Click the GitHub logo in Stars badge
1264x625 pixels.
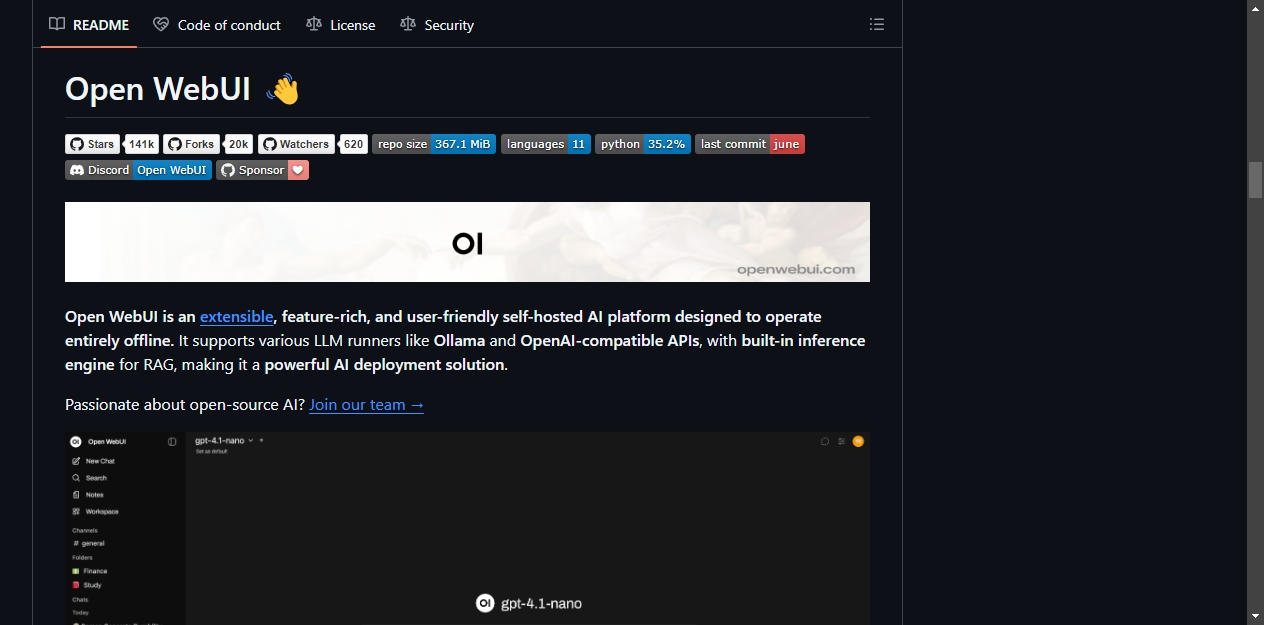(77, 144)
